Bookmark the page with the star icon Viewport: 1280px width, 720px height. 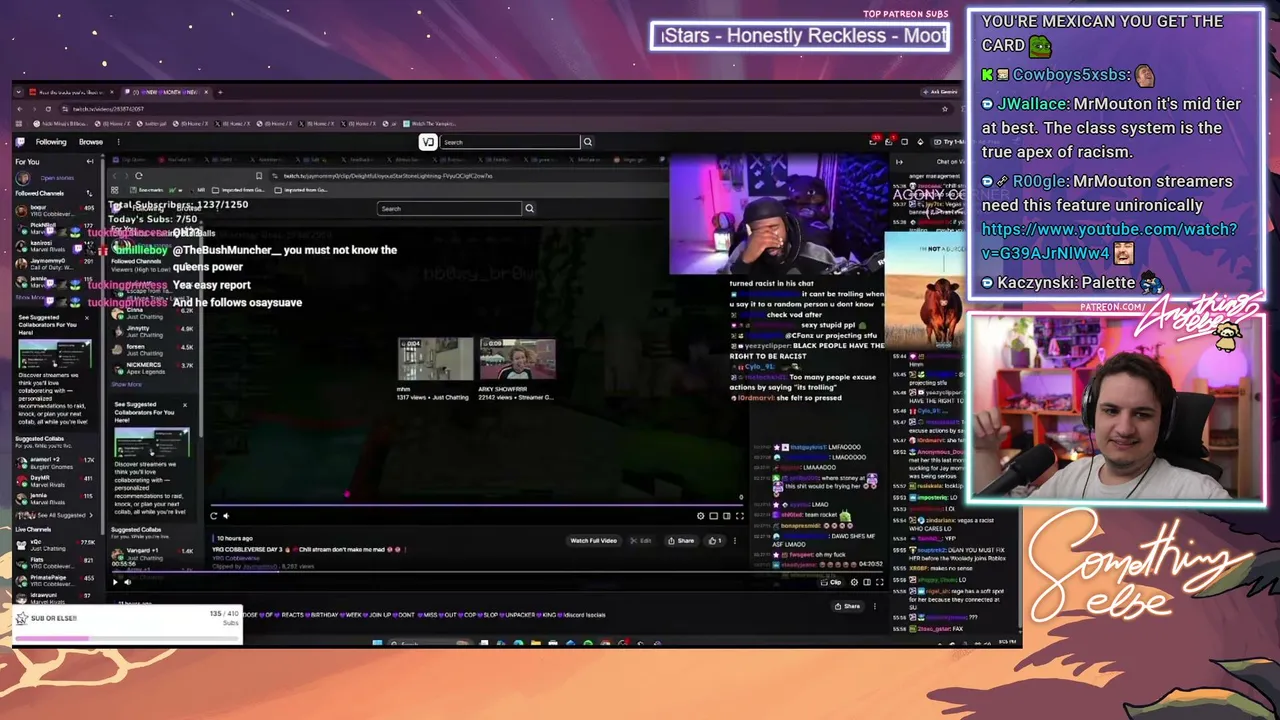pos(944,109)
